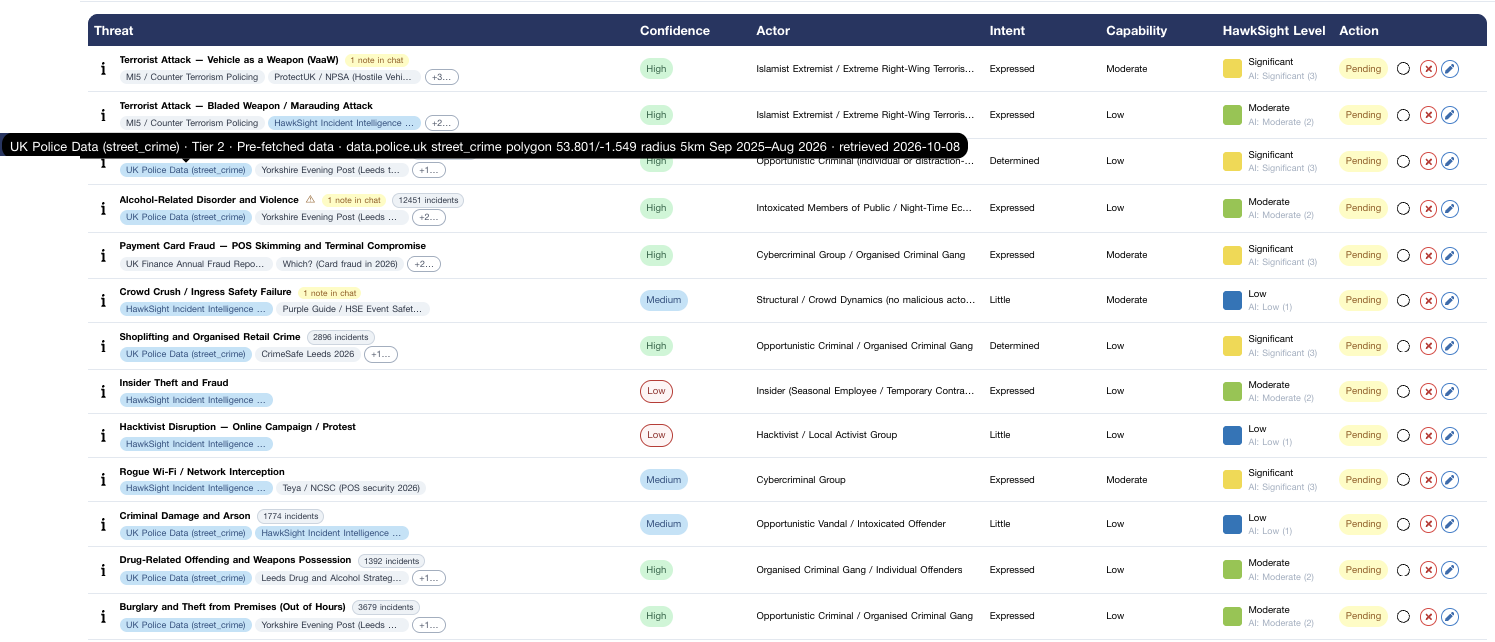Click the yellow Significant swatch for Vehicle as a Weapon
Image resolution: width=1495 pixels, height=642 pixels.
click(1232, 69)
